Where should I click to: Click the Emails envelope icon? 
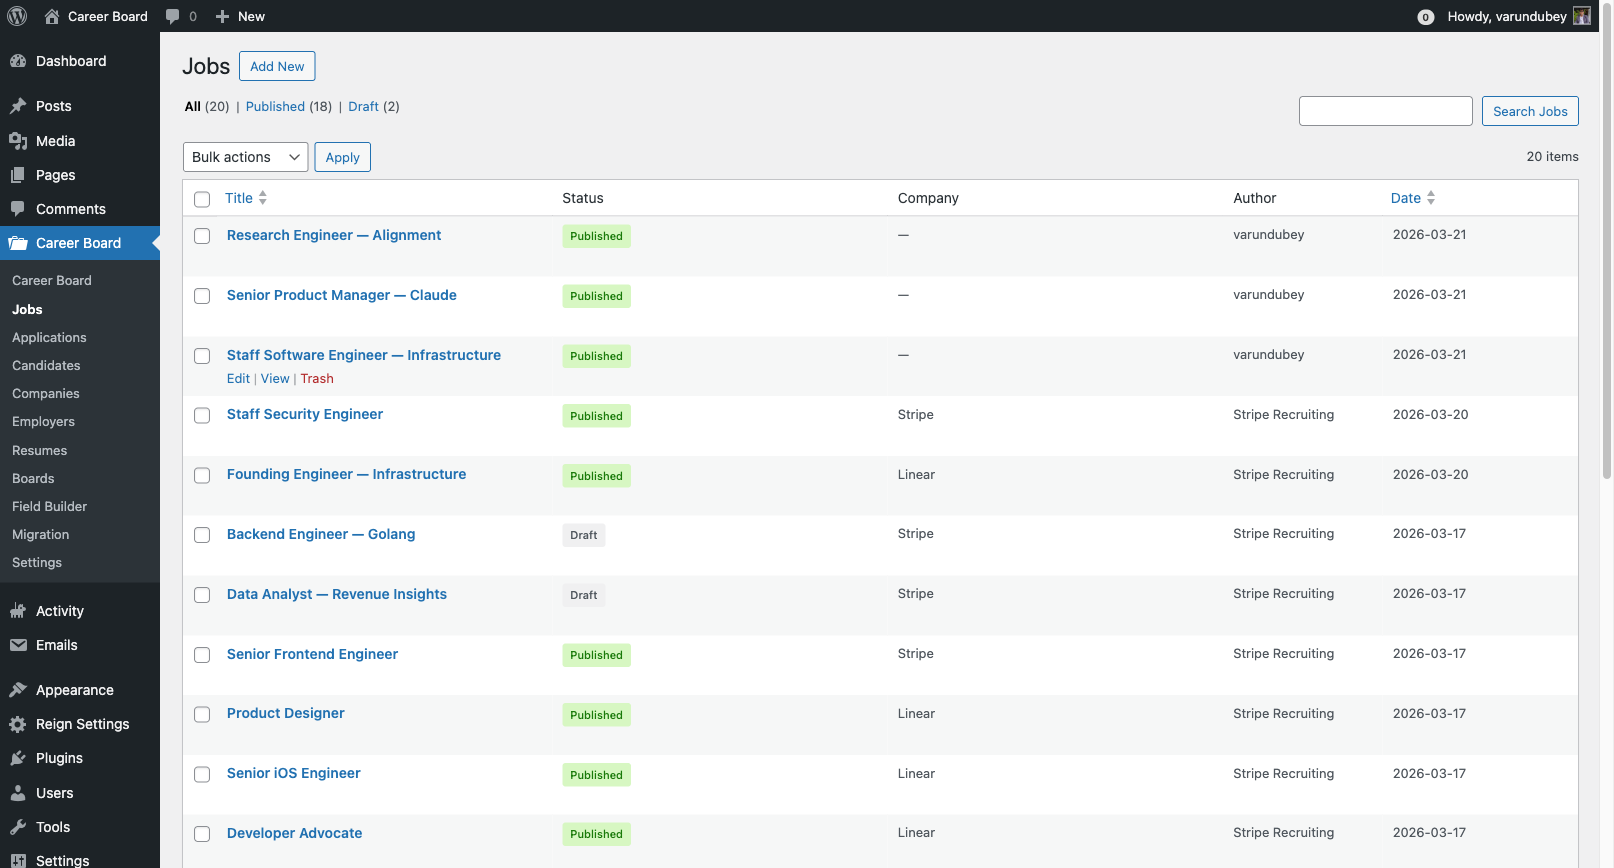tap(18, 645)
